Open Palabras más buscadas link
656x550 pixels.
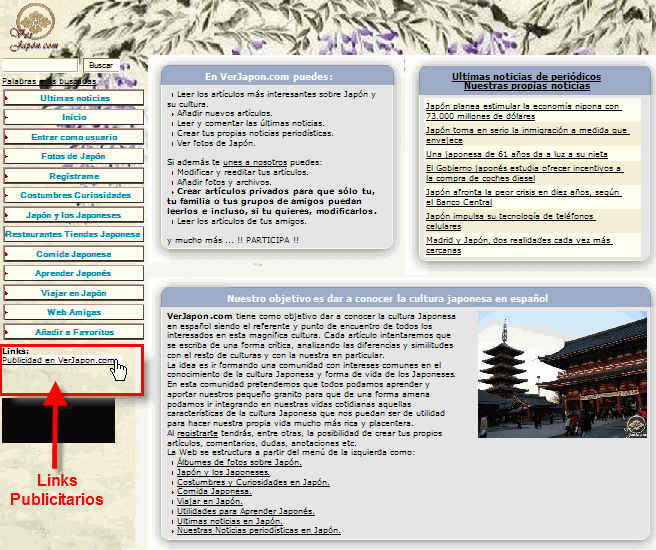(x=49, y=81)
